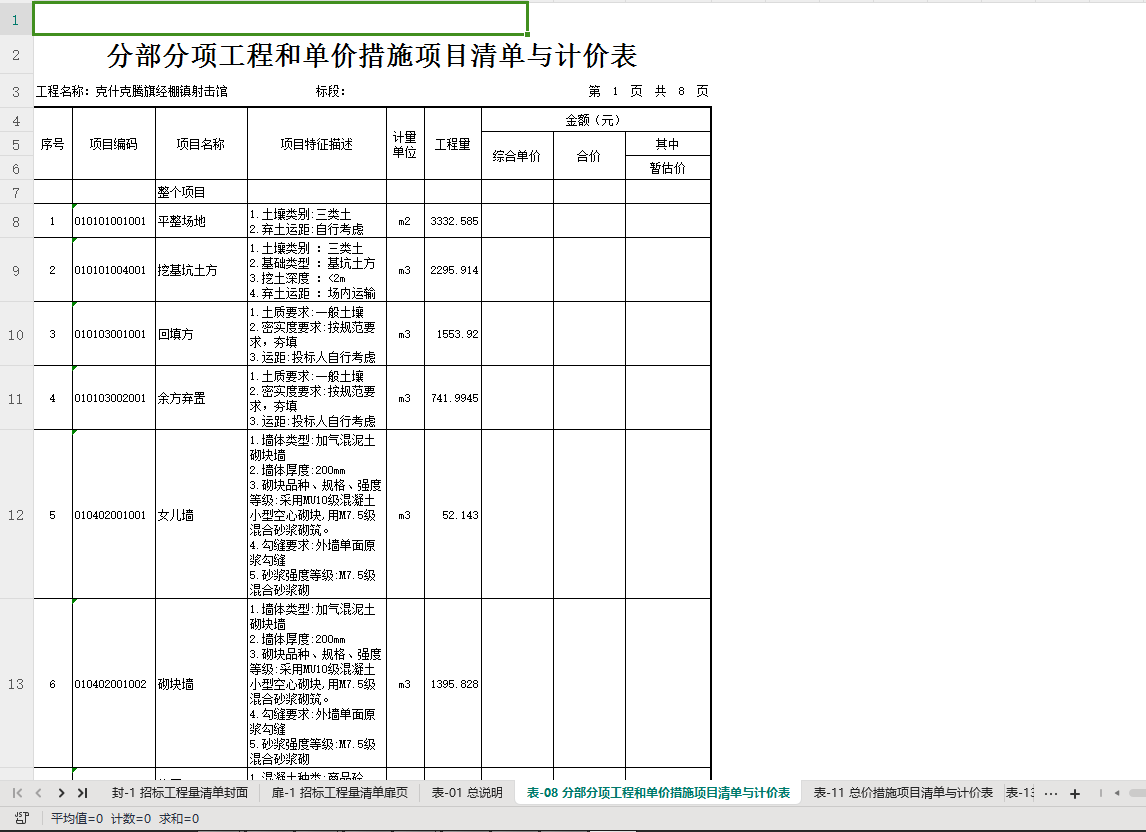Screen dimensions: 1146x832
Task: Select the code cell 010101001001
Action: (114, 221)
